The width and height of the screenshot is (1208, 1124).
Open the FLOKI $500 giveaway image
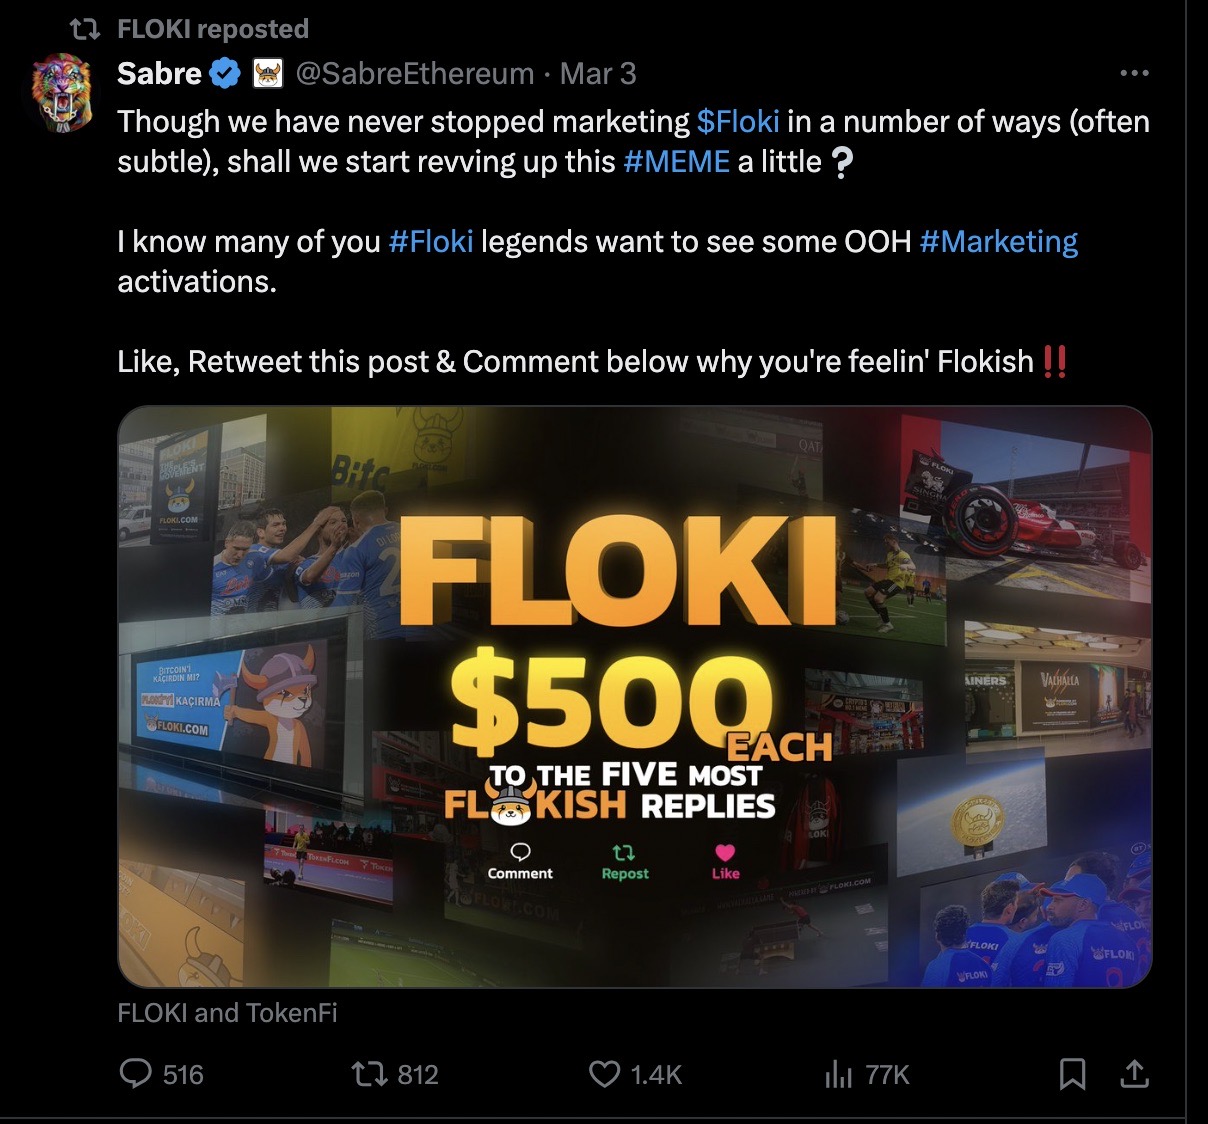coord(634,696)
